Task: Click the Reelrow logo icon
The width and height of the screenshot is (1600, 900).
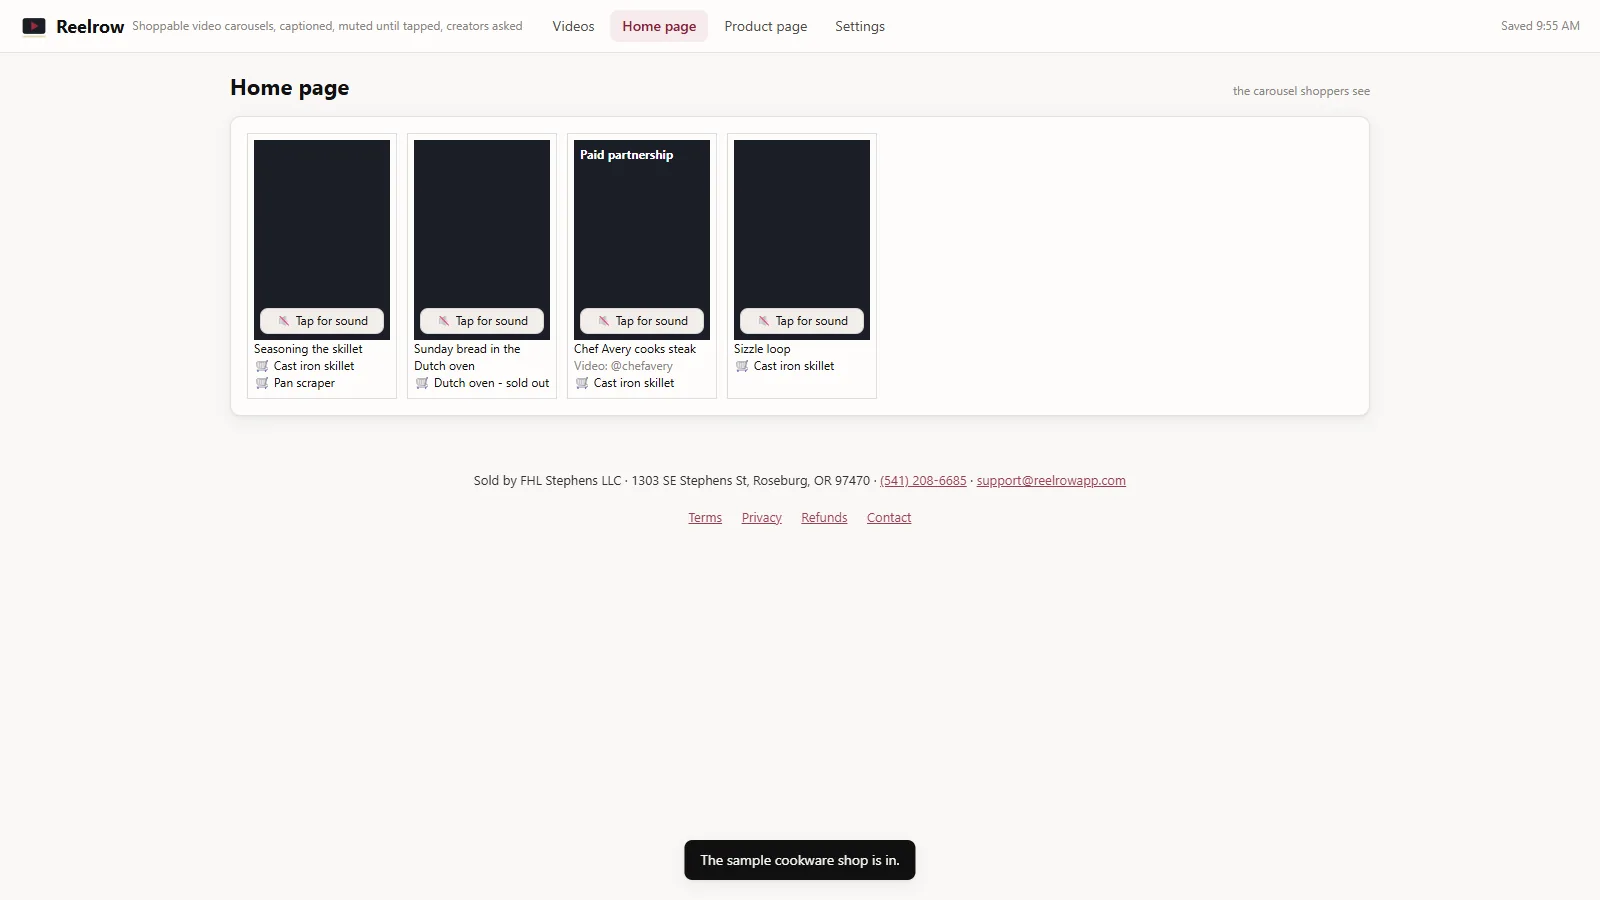Action: click(x=34, y=26)
